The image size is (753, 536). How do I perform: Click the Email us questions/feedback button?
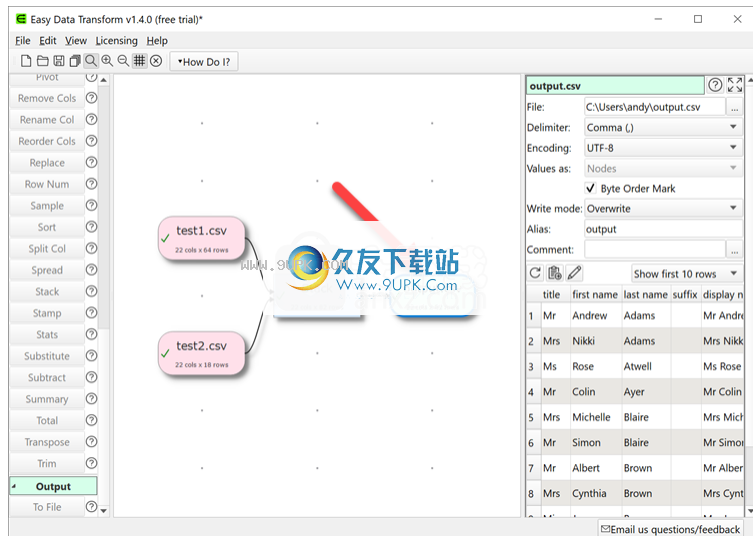pos(670,529)
